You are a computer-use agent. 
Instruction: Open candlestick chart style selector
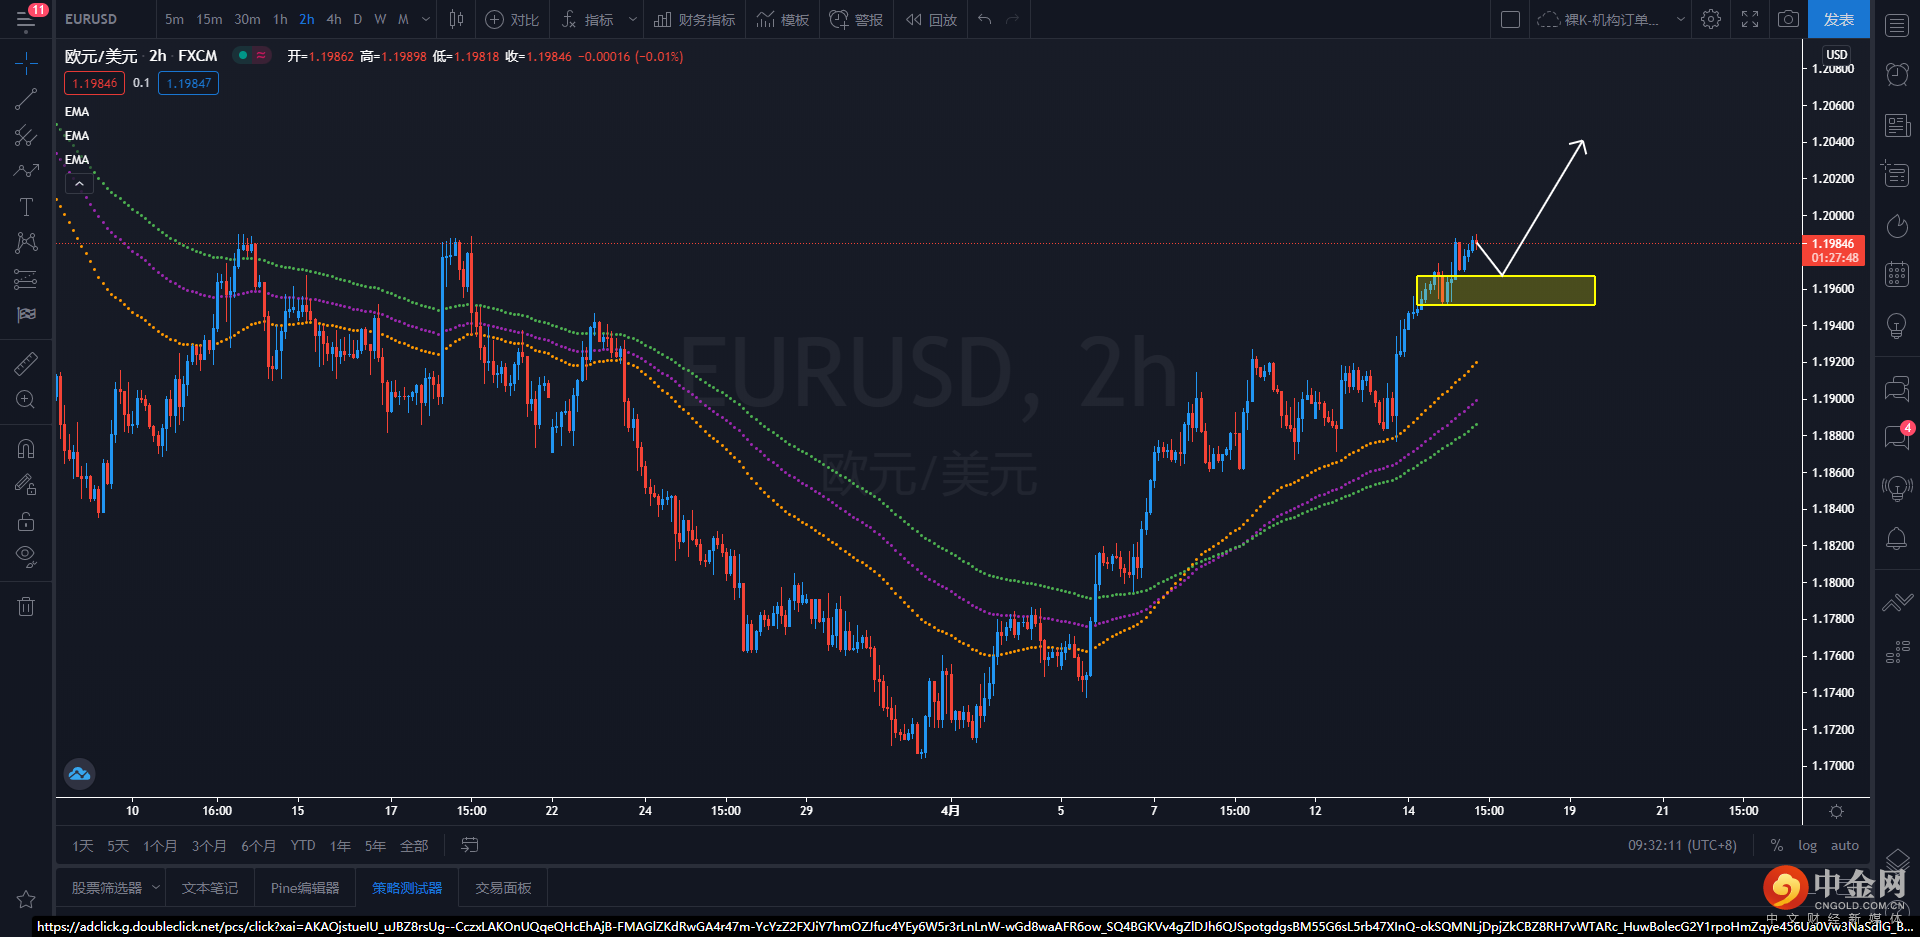pyautogui.click(x=456, y=19)
